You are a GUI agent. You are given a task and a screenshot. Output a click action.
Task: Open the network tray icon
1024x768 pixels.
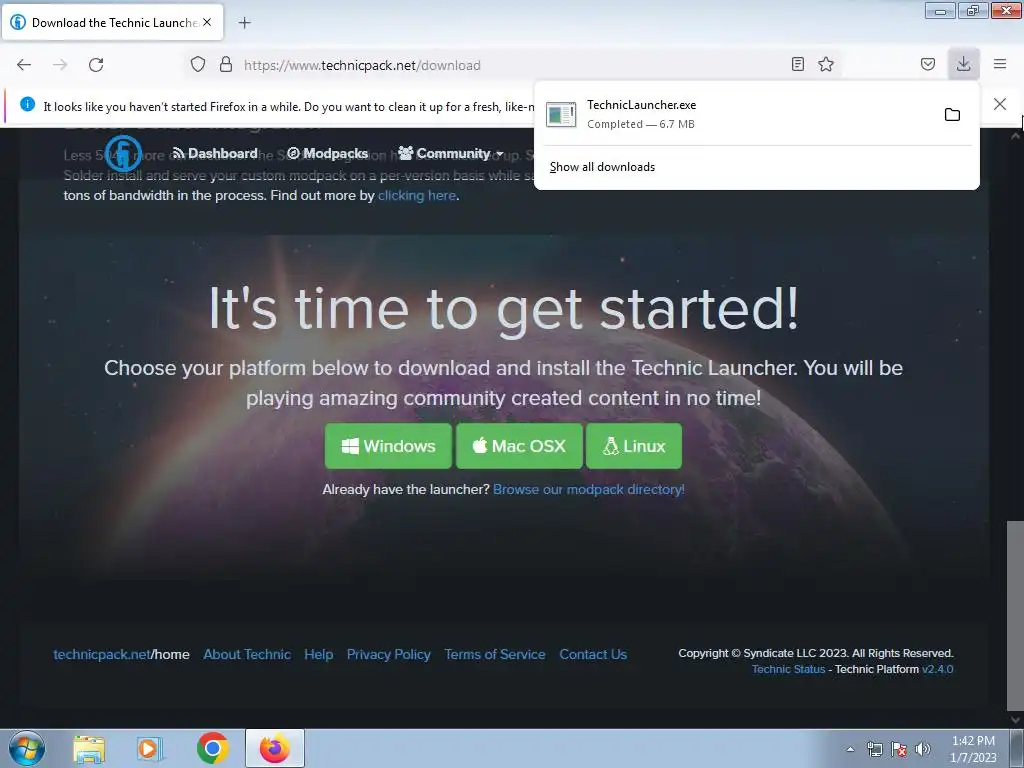(x=874, y=749)
